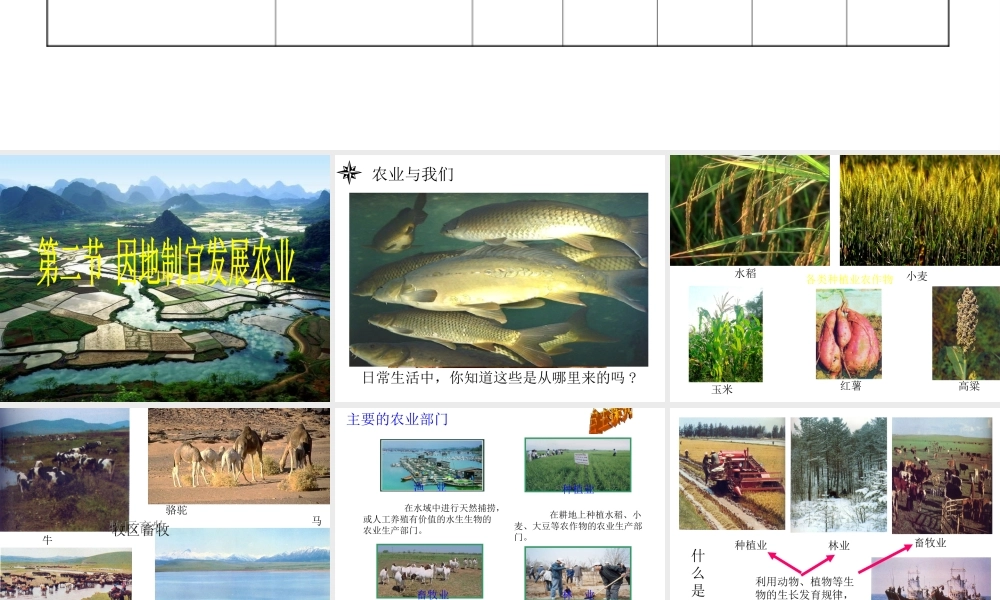Screen dimensions: 1000x600
Task: Open the fish slide titled 农业与我们
Action: [499, 278]
